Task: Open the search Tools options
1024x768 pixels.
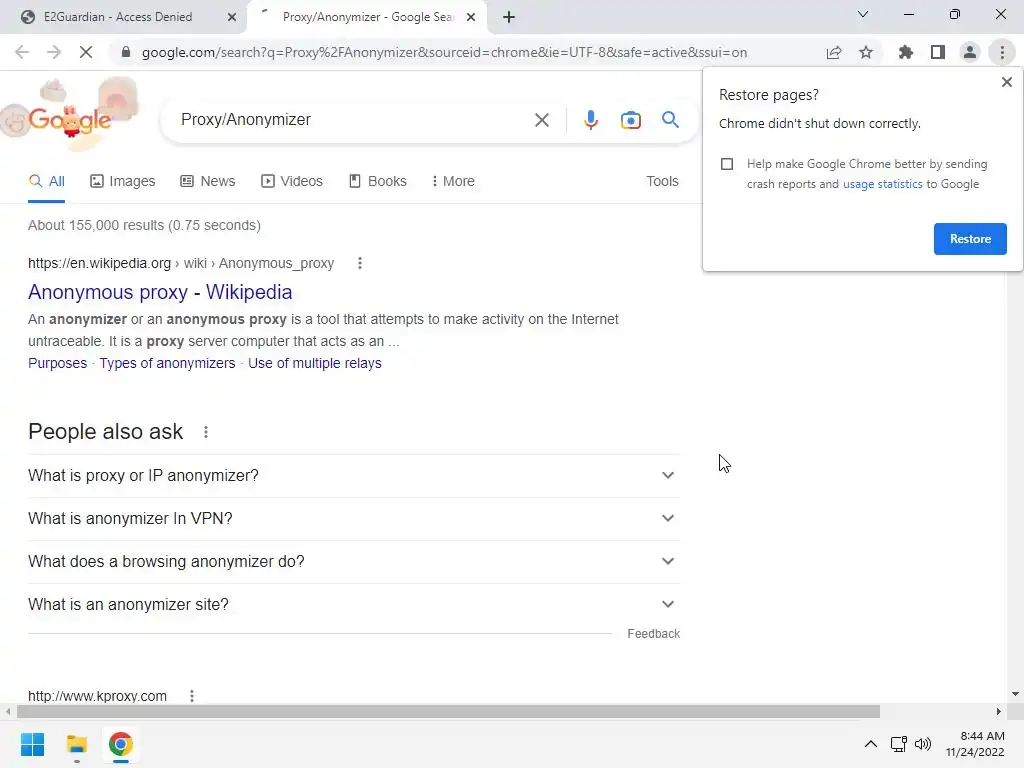Action: [x=662, y=181]
